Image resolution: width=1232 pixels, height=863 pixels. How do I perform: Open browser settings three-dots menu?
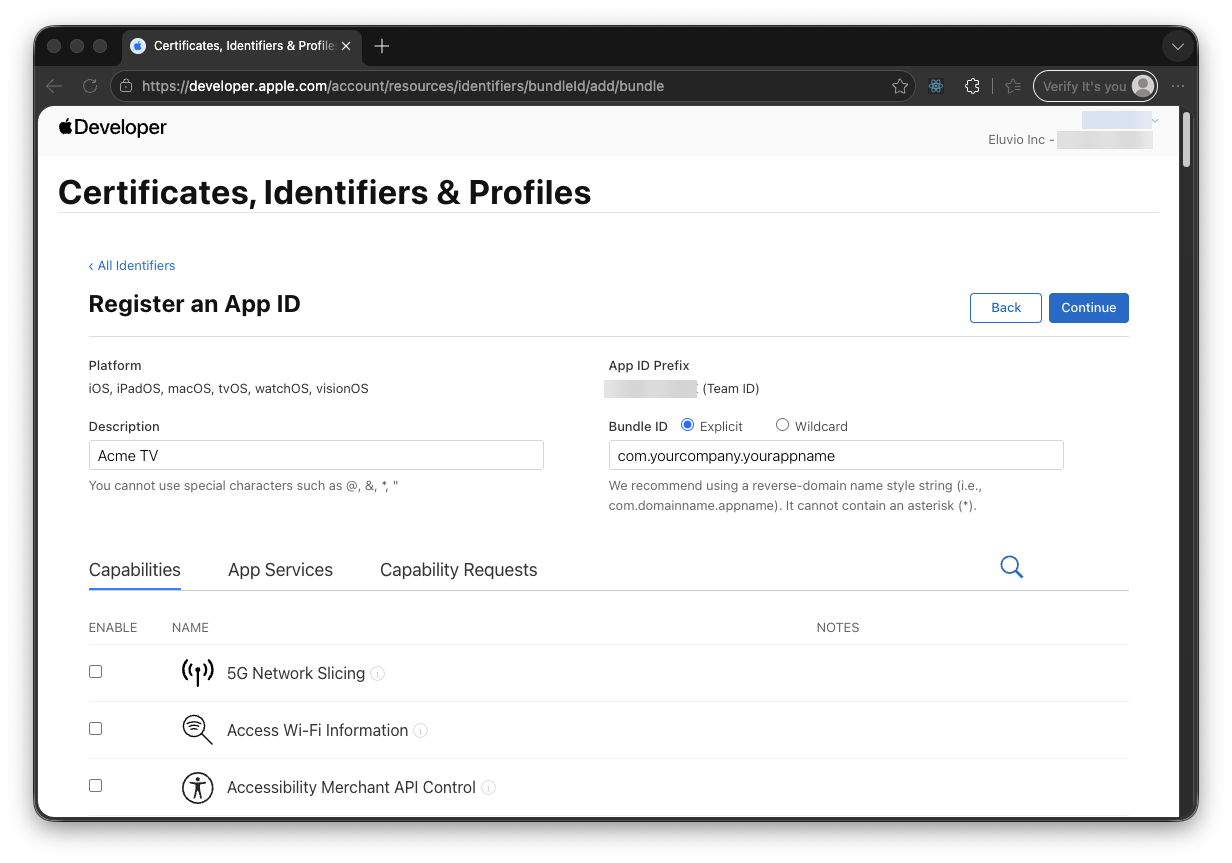click(x=1178, y=86)
